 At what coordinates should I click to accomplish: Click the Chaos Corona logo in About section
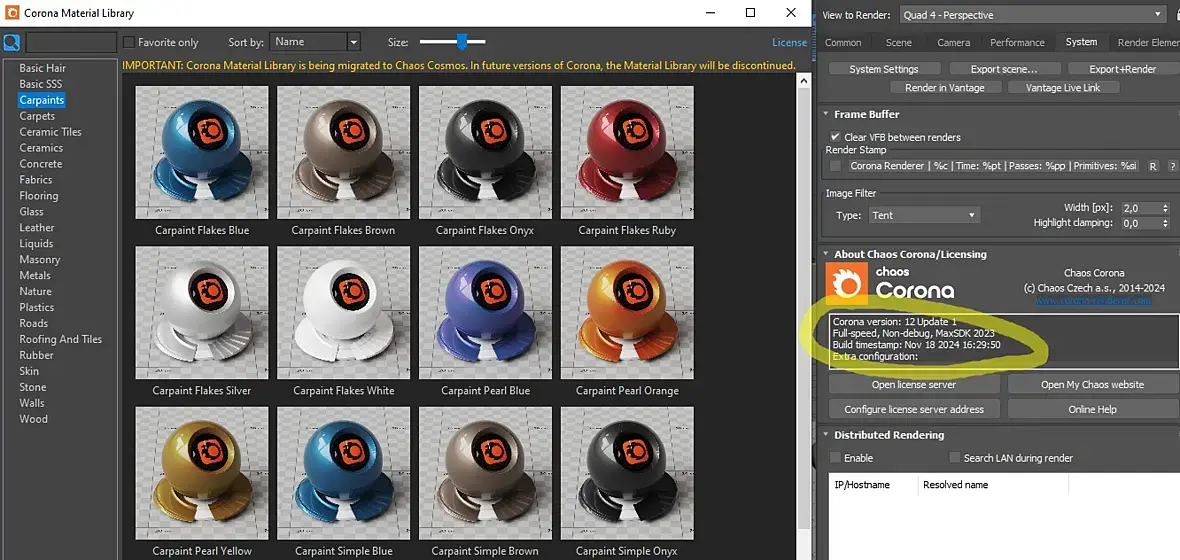[847, 284]
